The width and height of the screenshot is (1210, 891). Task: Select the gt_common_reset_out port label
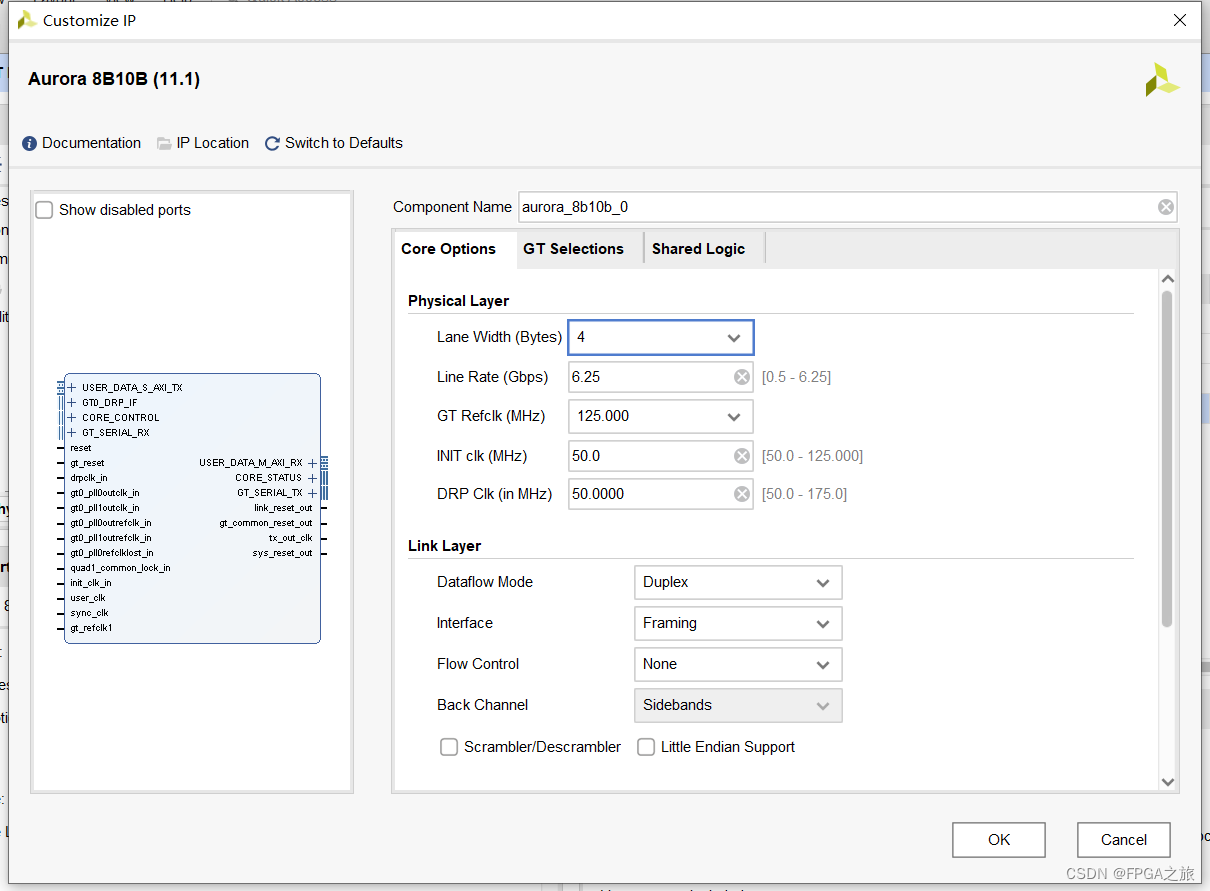click(266, 523)
